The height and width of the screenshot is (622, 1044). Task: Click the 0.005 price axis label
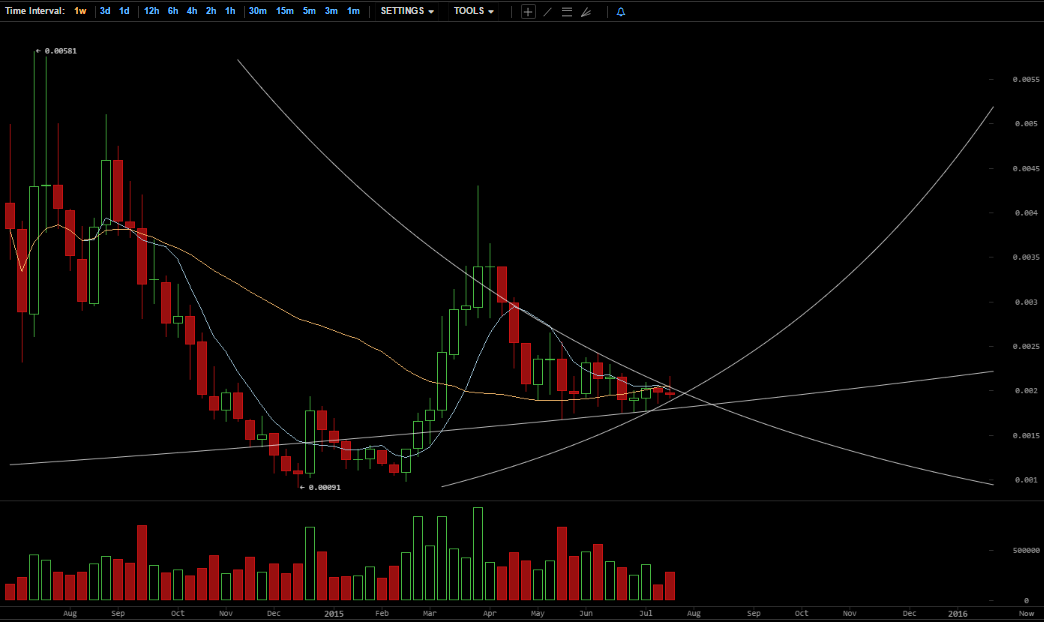[x=1026, y=123]
